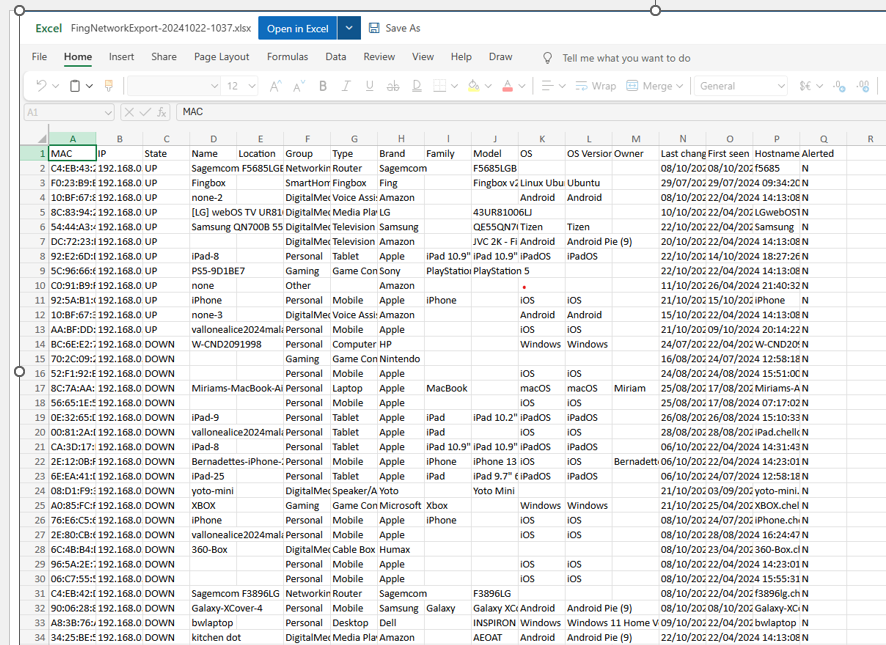Click the Merge cells button

tap(649, 86)
